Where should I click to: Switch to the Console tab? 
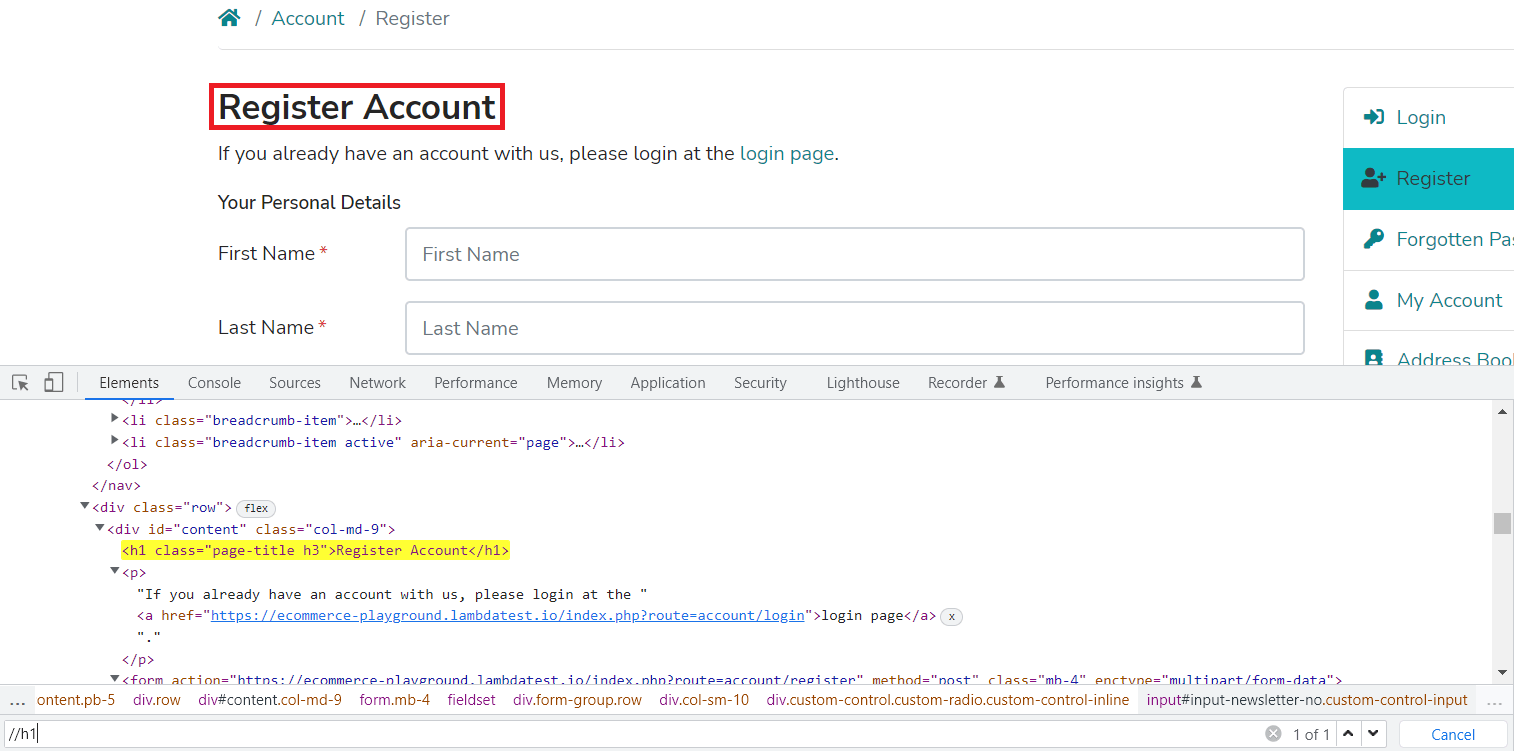tap(214, 383)
